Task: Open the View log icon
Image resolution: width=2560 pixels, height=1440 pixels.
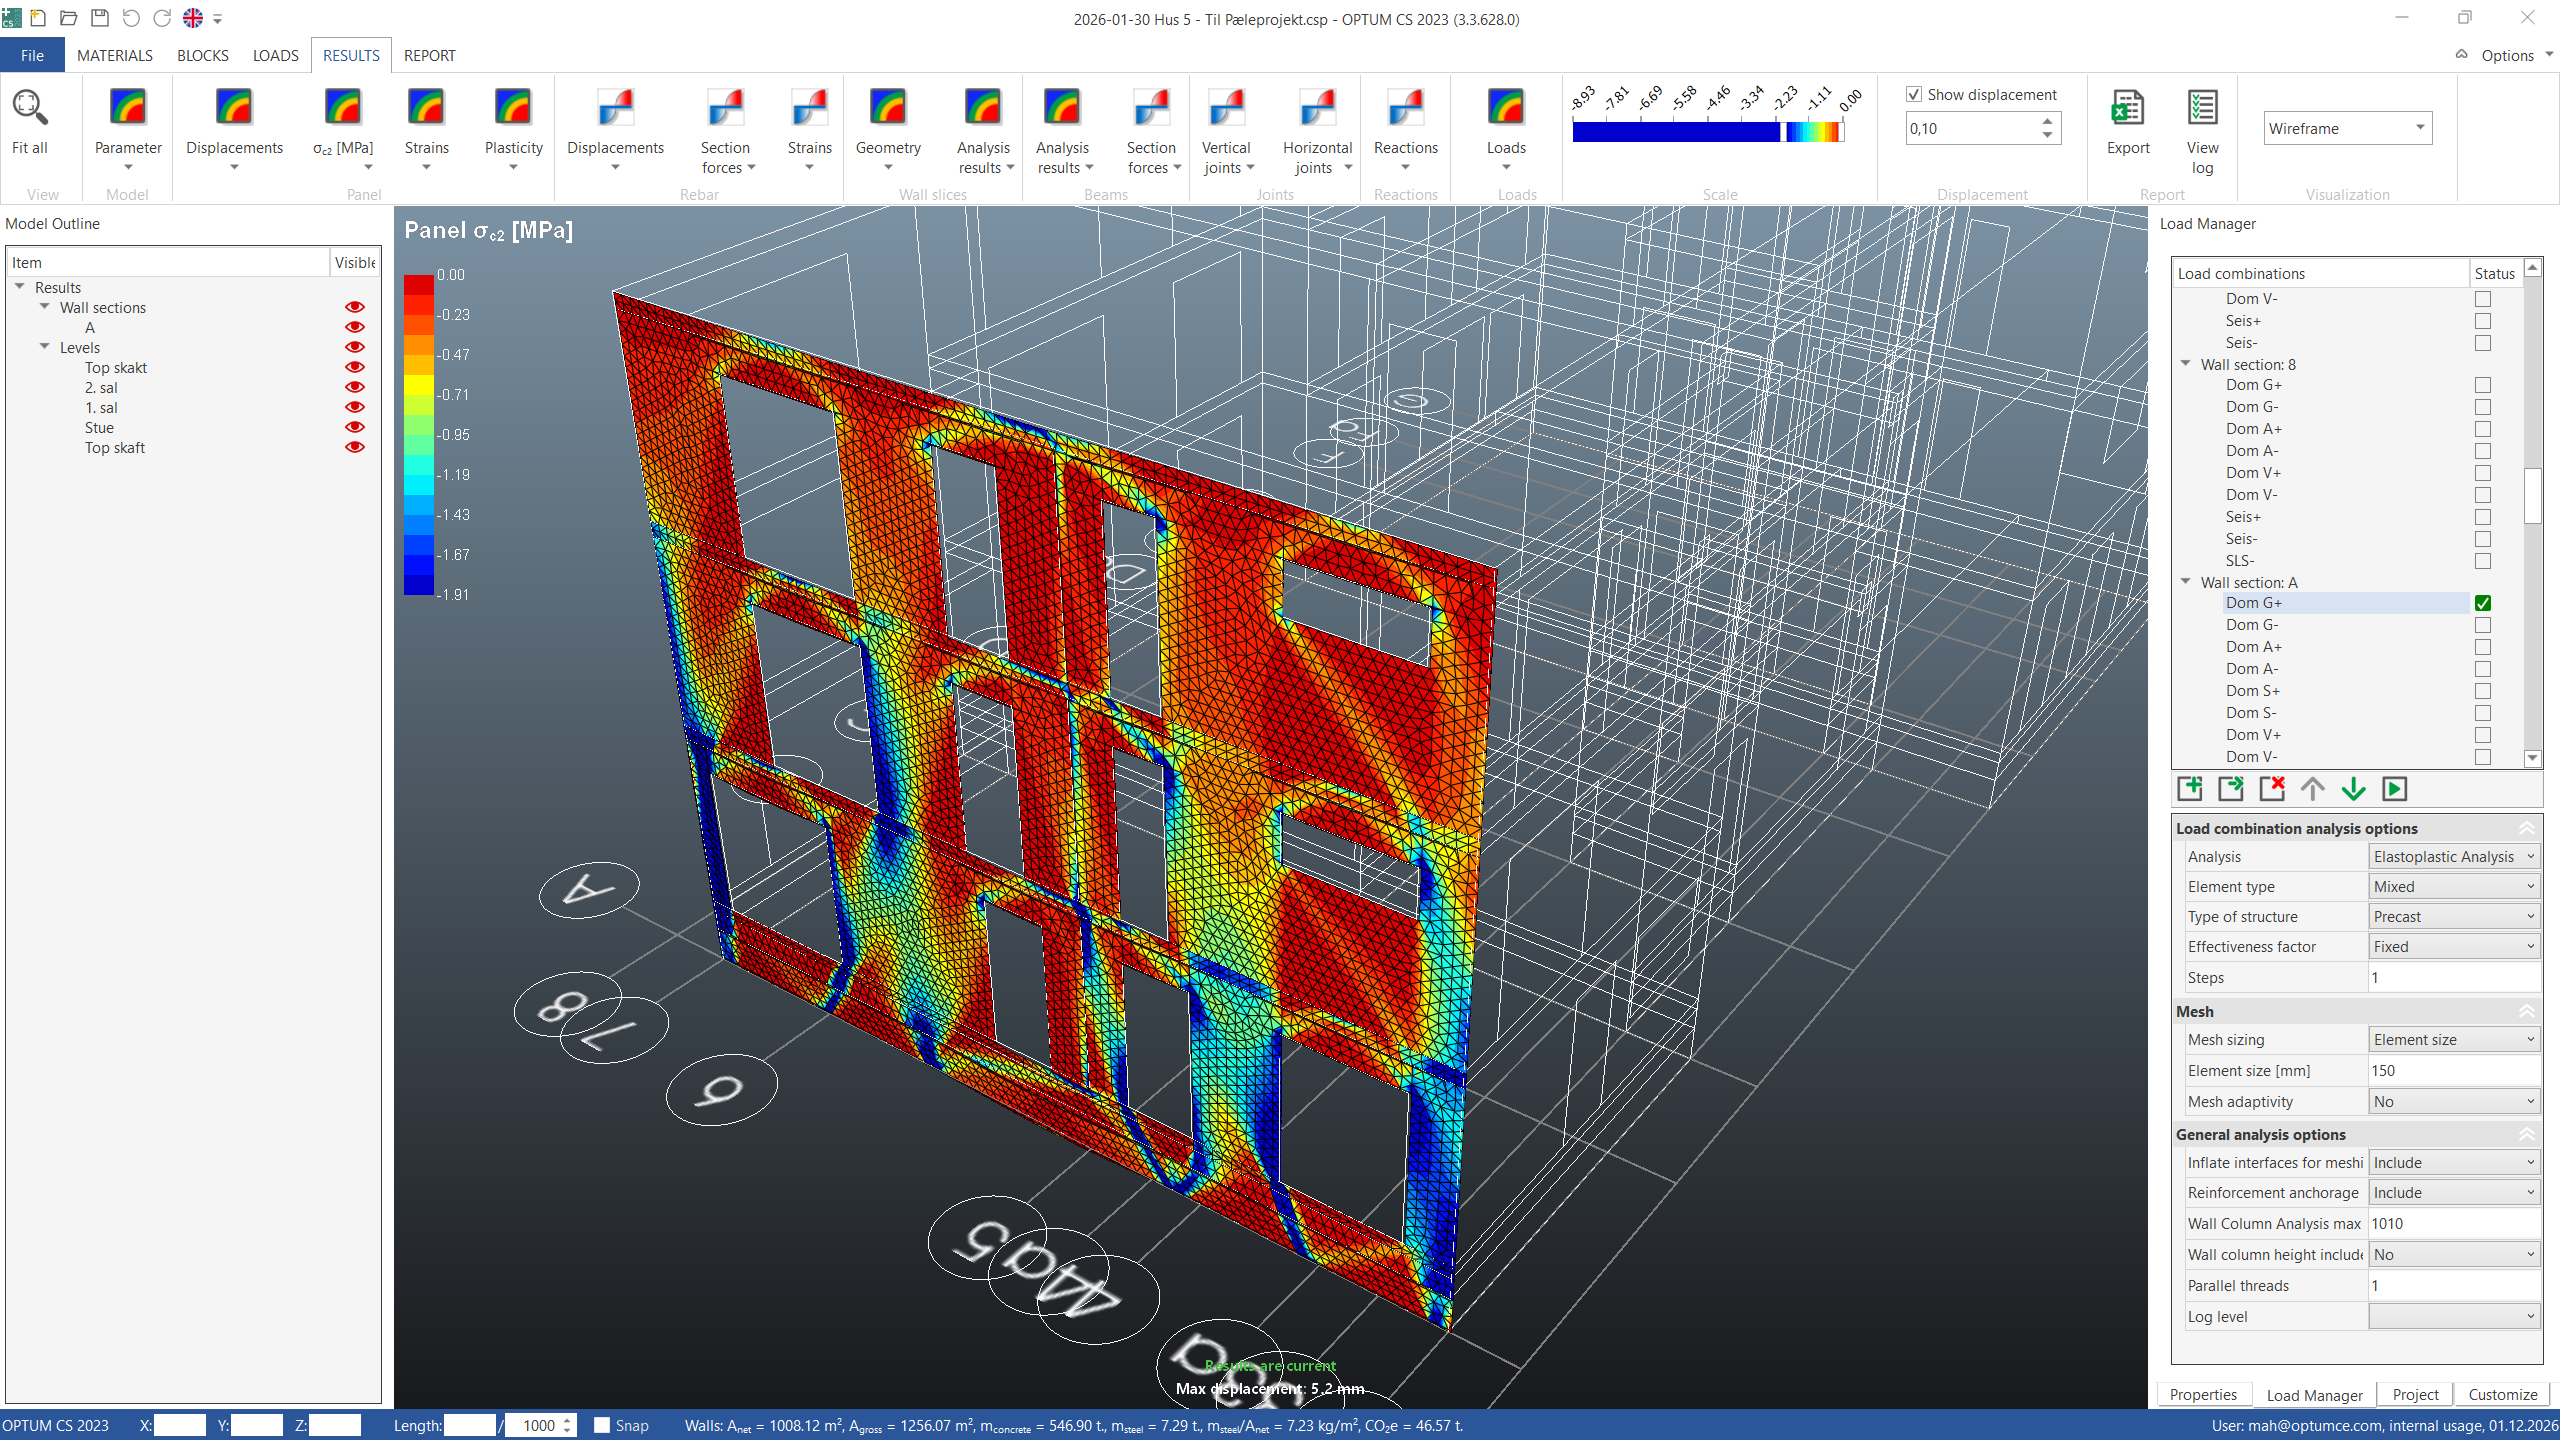Action: click(x=2202, y=108)
